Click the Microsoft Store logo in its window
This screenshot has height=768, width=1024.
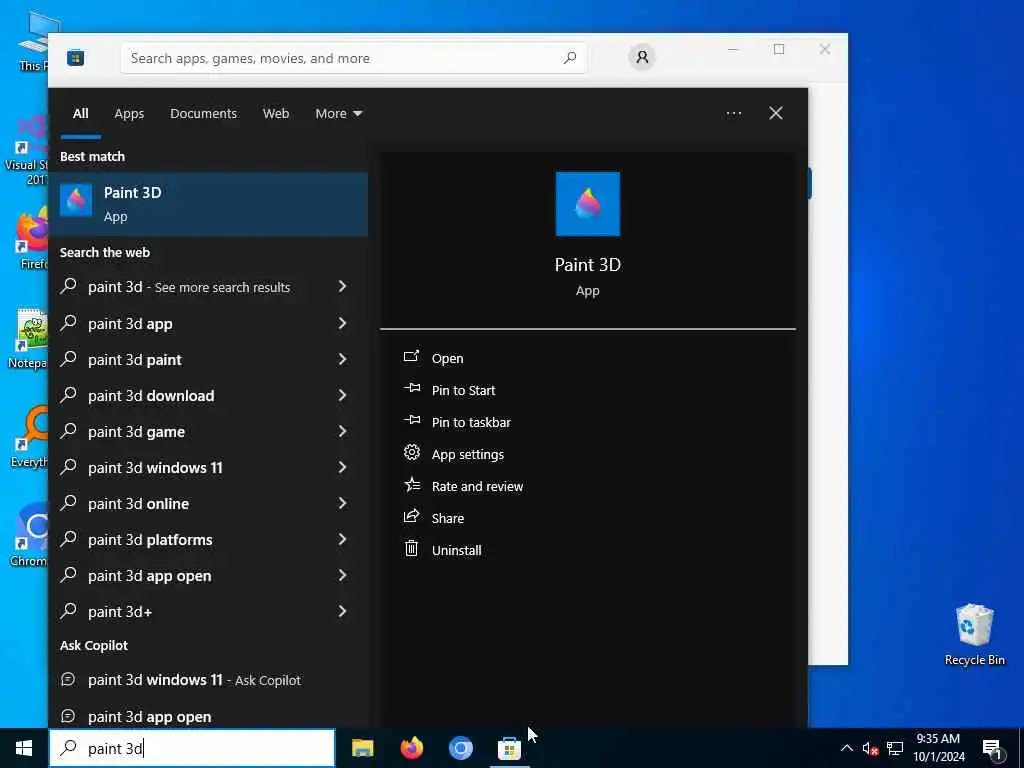pos(76,58)
